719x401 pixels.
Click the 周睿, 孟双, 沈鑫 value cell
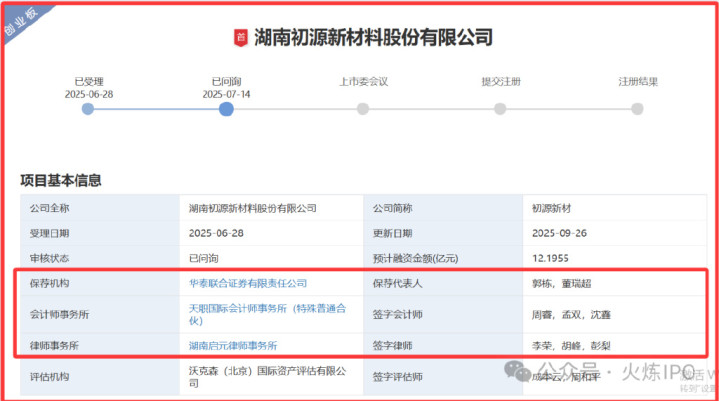click(614, 314)
